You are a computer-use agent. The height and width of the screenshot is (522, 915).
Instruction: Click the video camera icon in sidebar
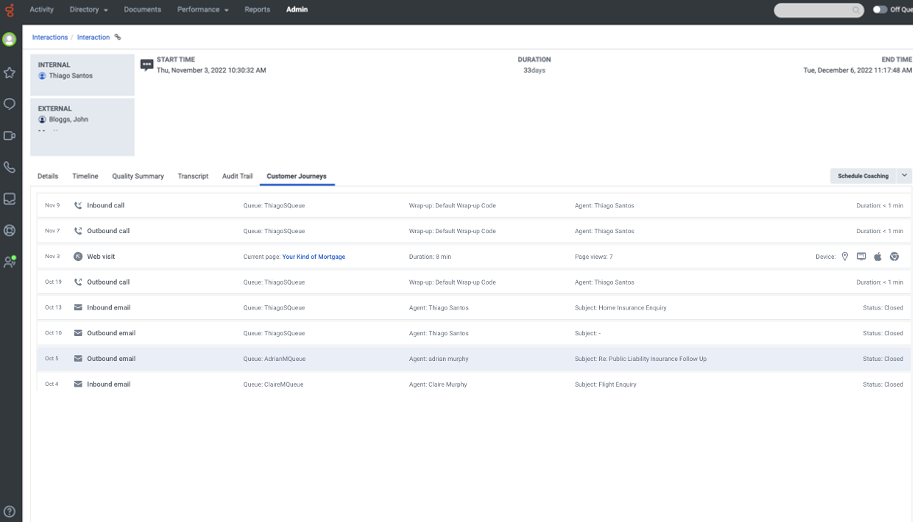click(x=10, y=136)
